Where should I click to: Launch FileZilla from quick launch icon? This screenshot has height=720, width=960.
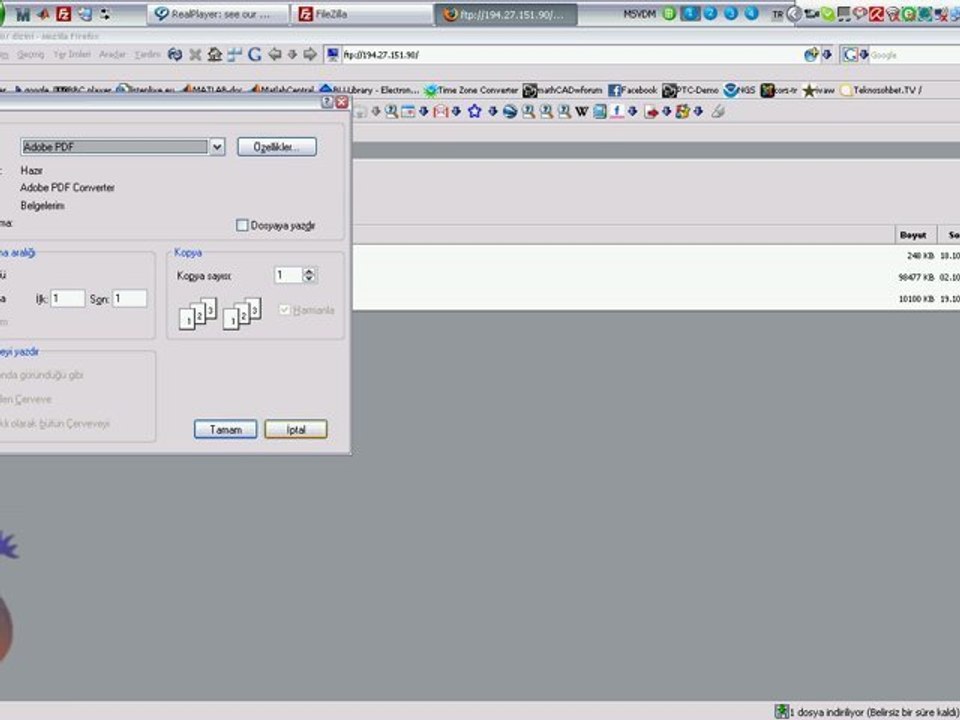point(64,13)
